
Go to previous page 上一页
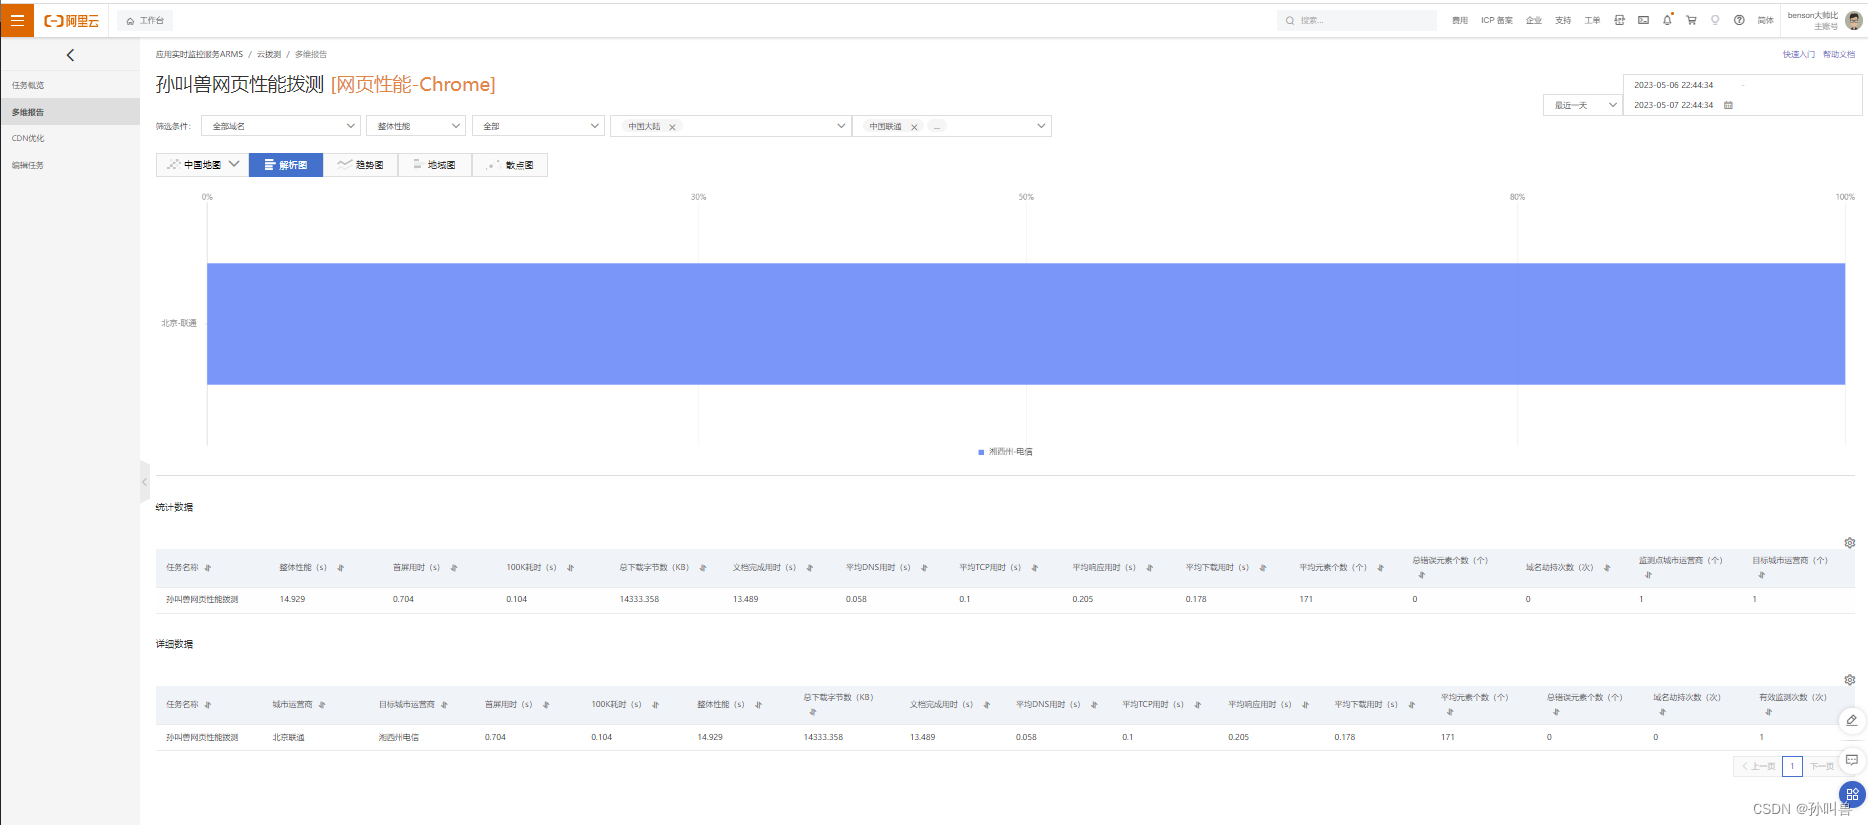pyautogui.click(x=1758, y=766)
